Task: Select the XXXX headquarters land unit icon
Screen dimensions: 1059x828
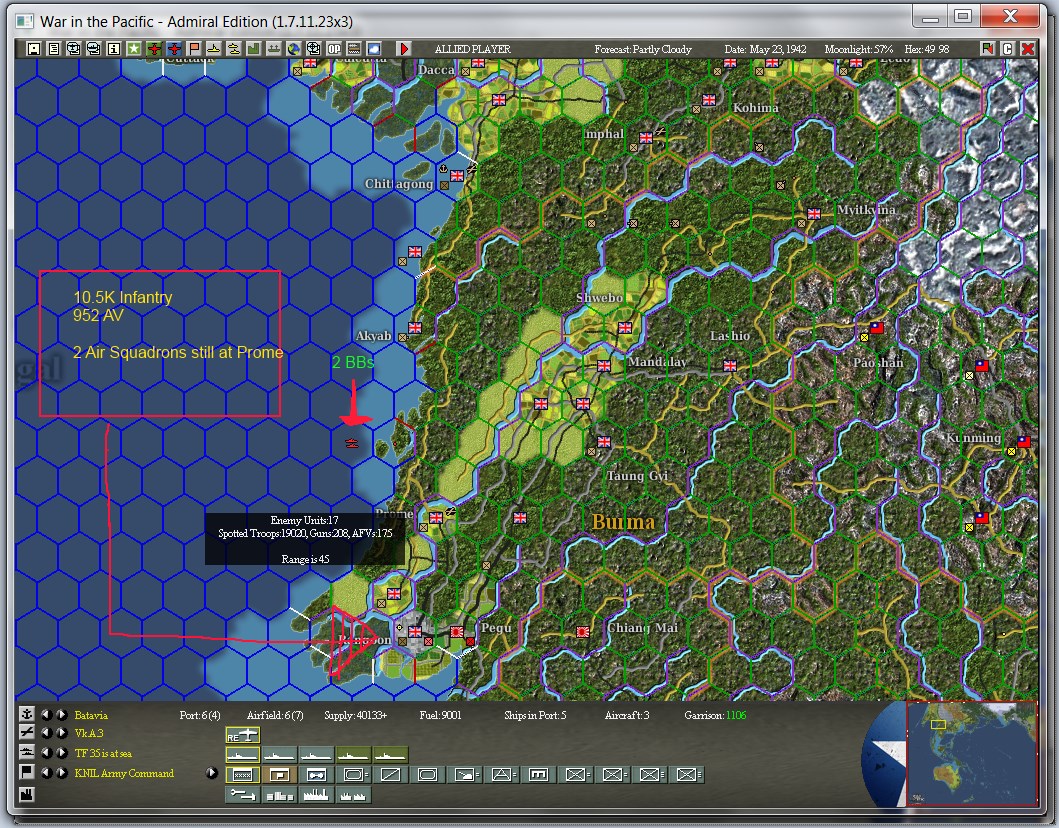Action: coord(242,774)
